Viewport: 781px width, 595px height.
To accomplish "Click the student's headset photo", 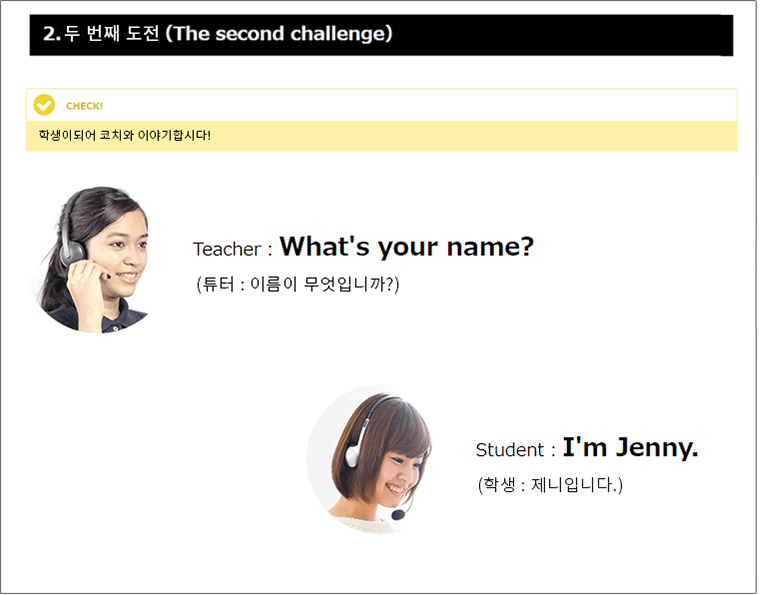I will [x=370, y=459].
